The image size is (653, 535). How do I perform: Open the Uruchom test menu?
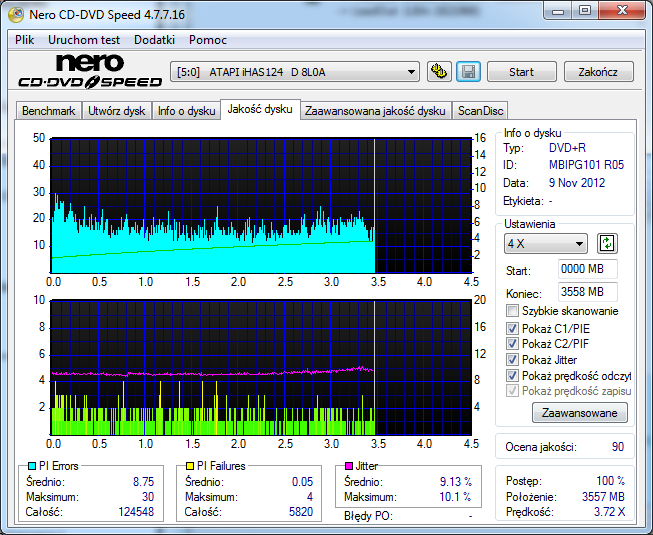pyautogui.click(x=84, y=40)
